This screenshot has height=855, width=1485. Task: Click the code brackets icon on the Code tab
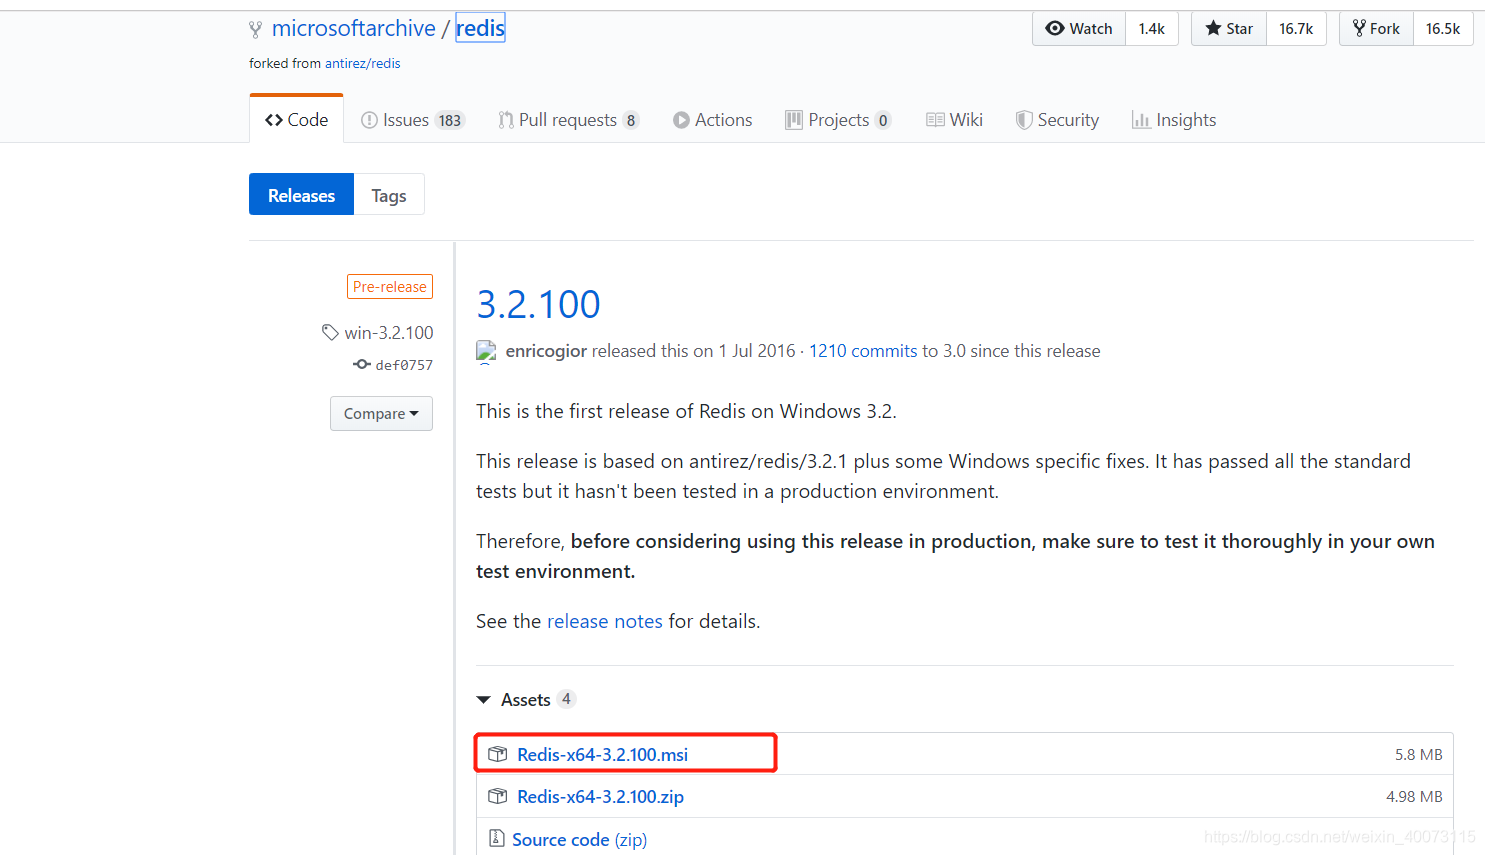click(273, 120)
